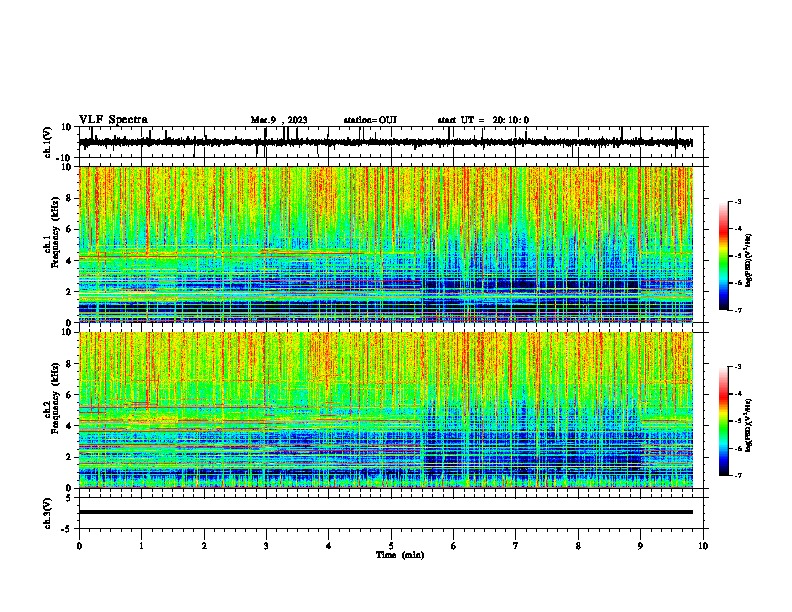Click the ch.1 frequency spectrogram plot

click(x=386, y=244)
